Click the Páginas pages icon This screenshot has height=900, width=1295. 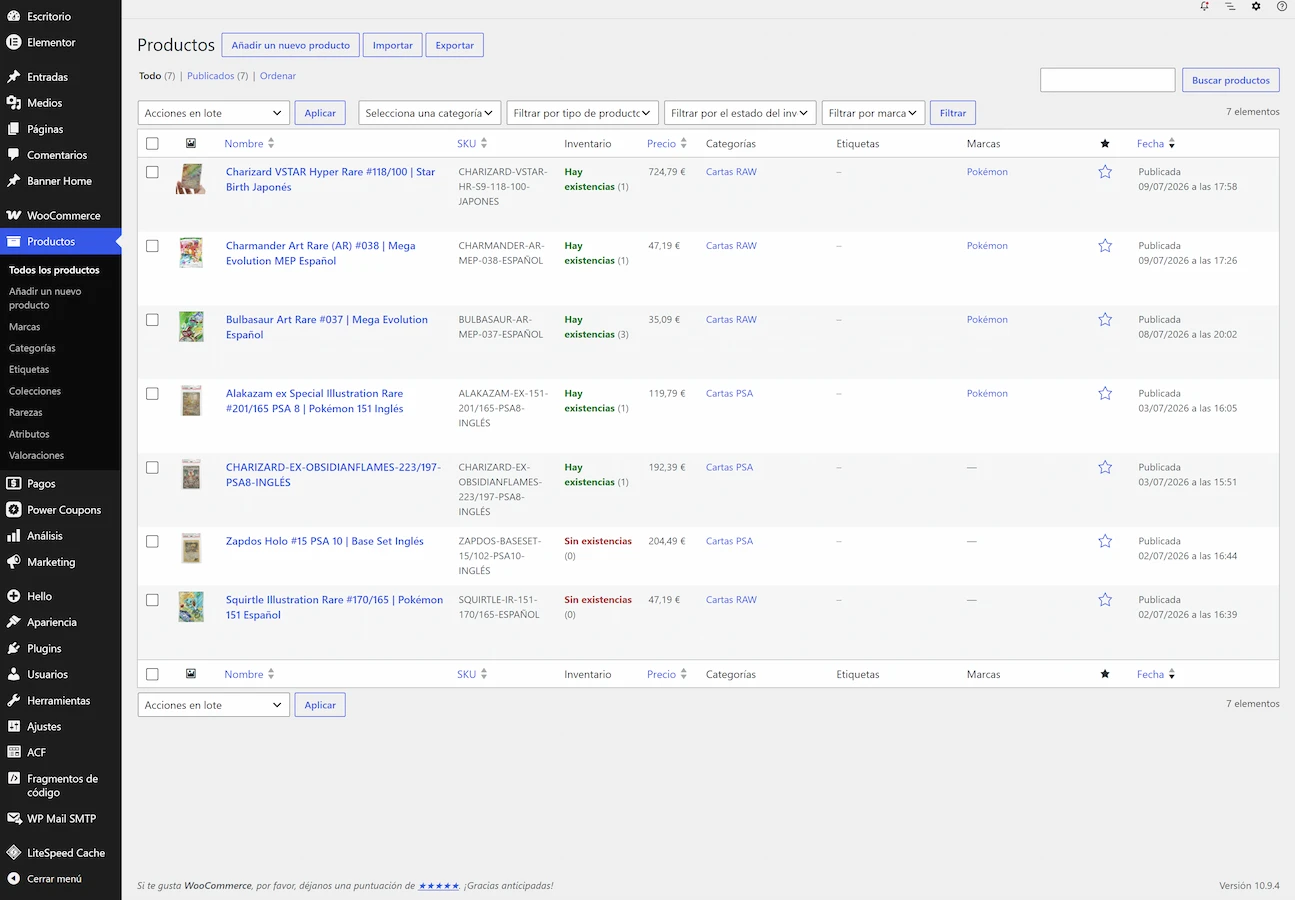tap(14, 129)
